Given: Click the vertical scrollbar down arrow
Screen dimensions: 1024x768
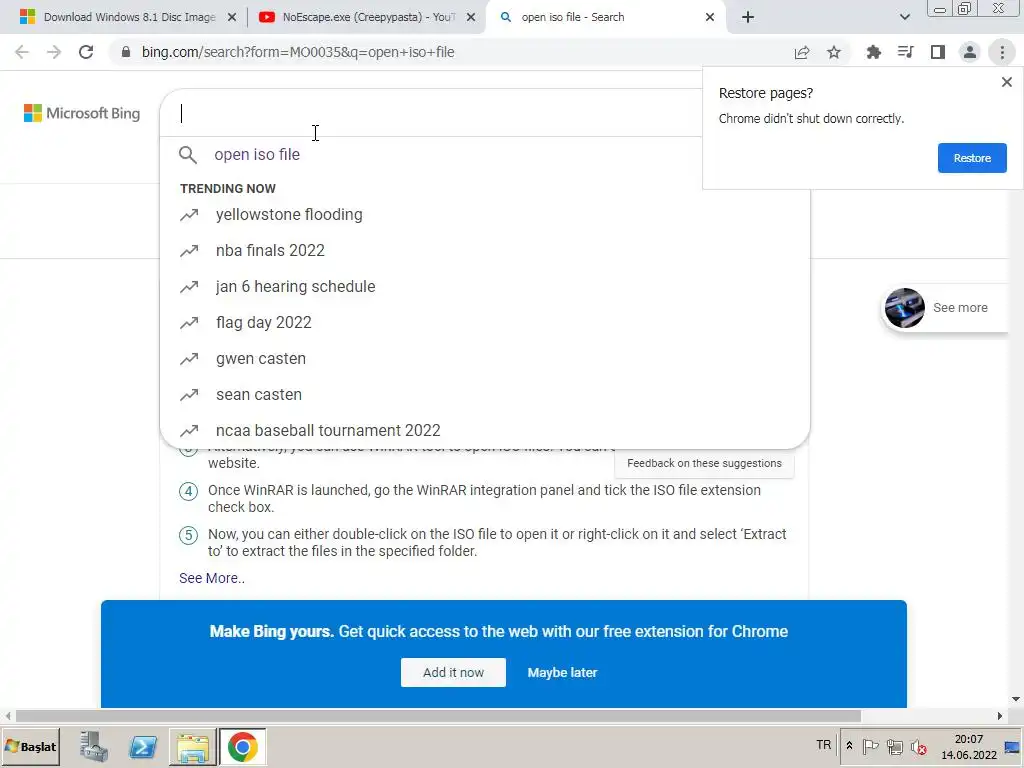Looking at the screenshot, I should click(x=1016, y=699).
